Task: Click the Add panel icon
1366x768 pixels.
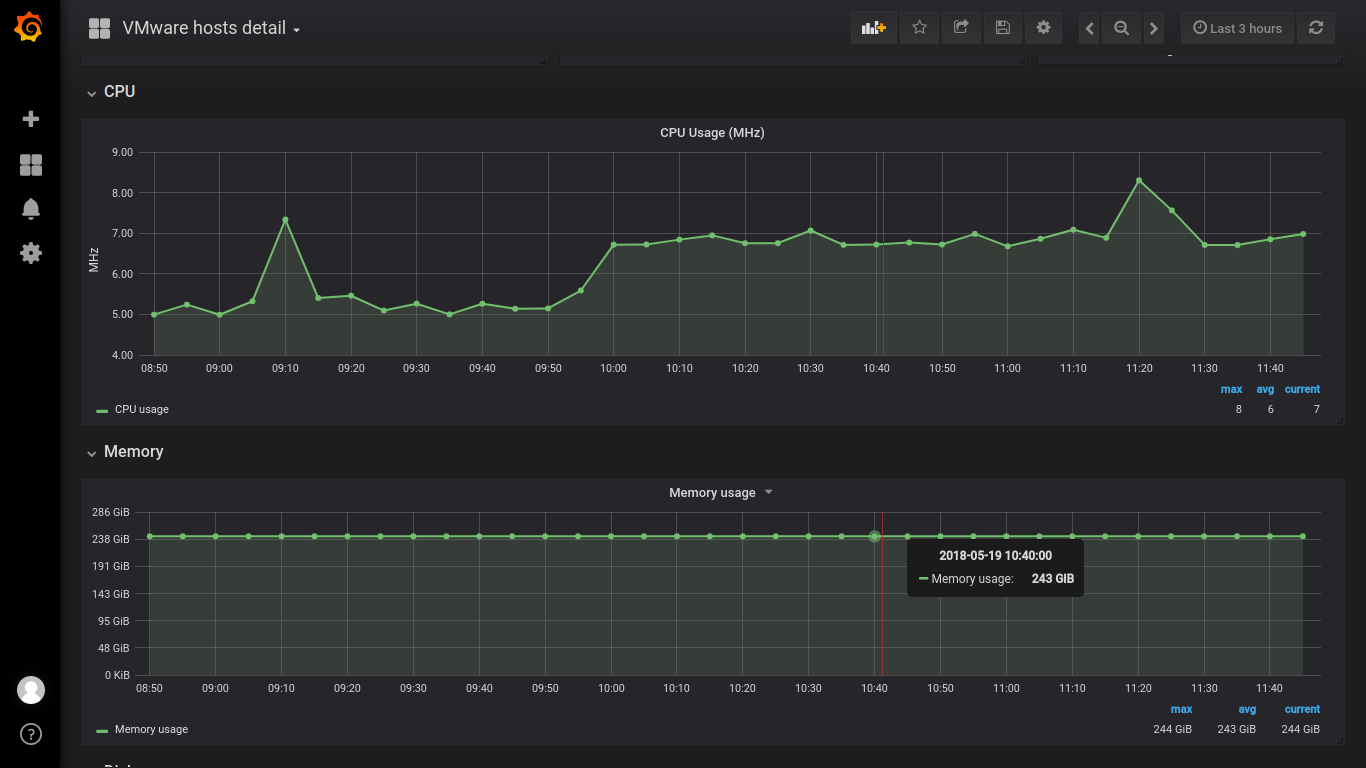Action: [874, 28]
